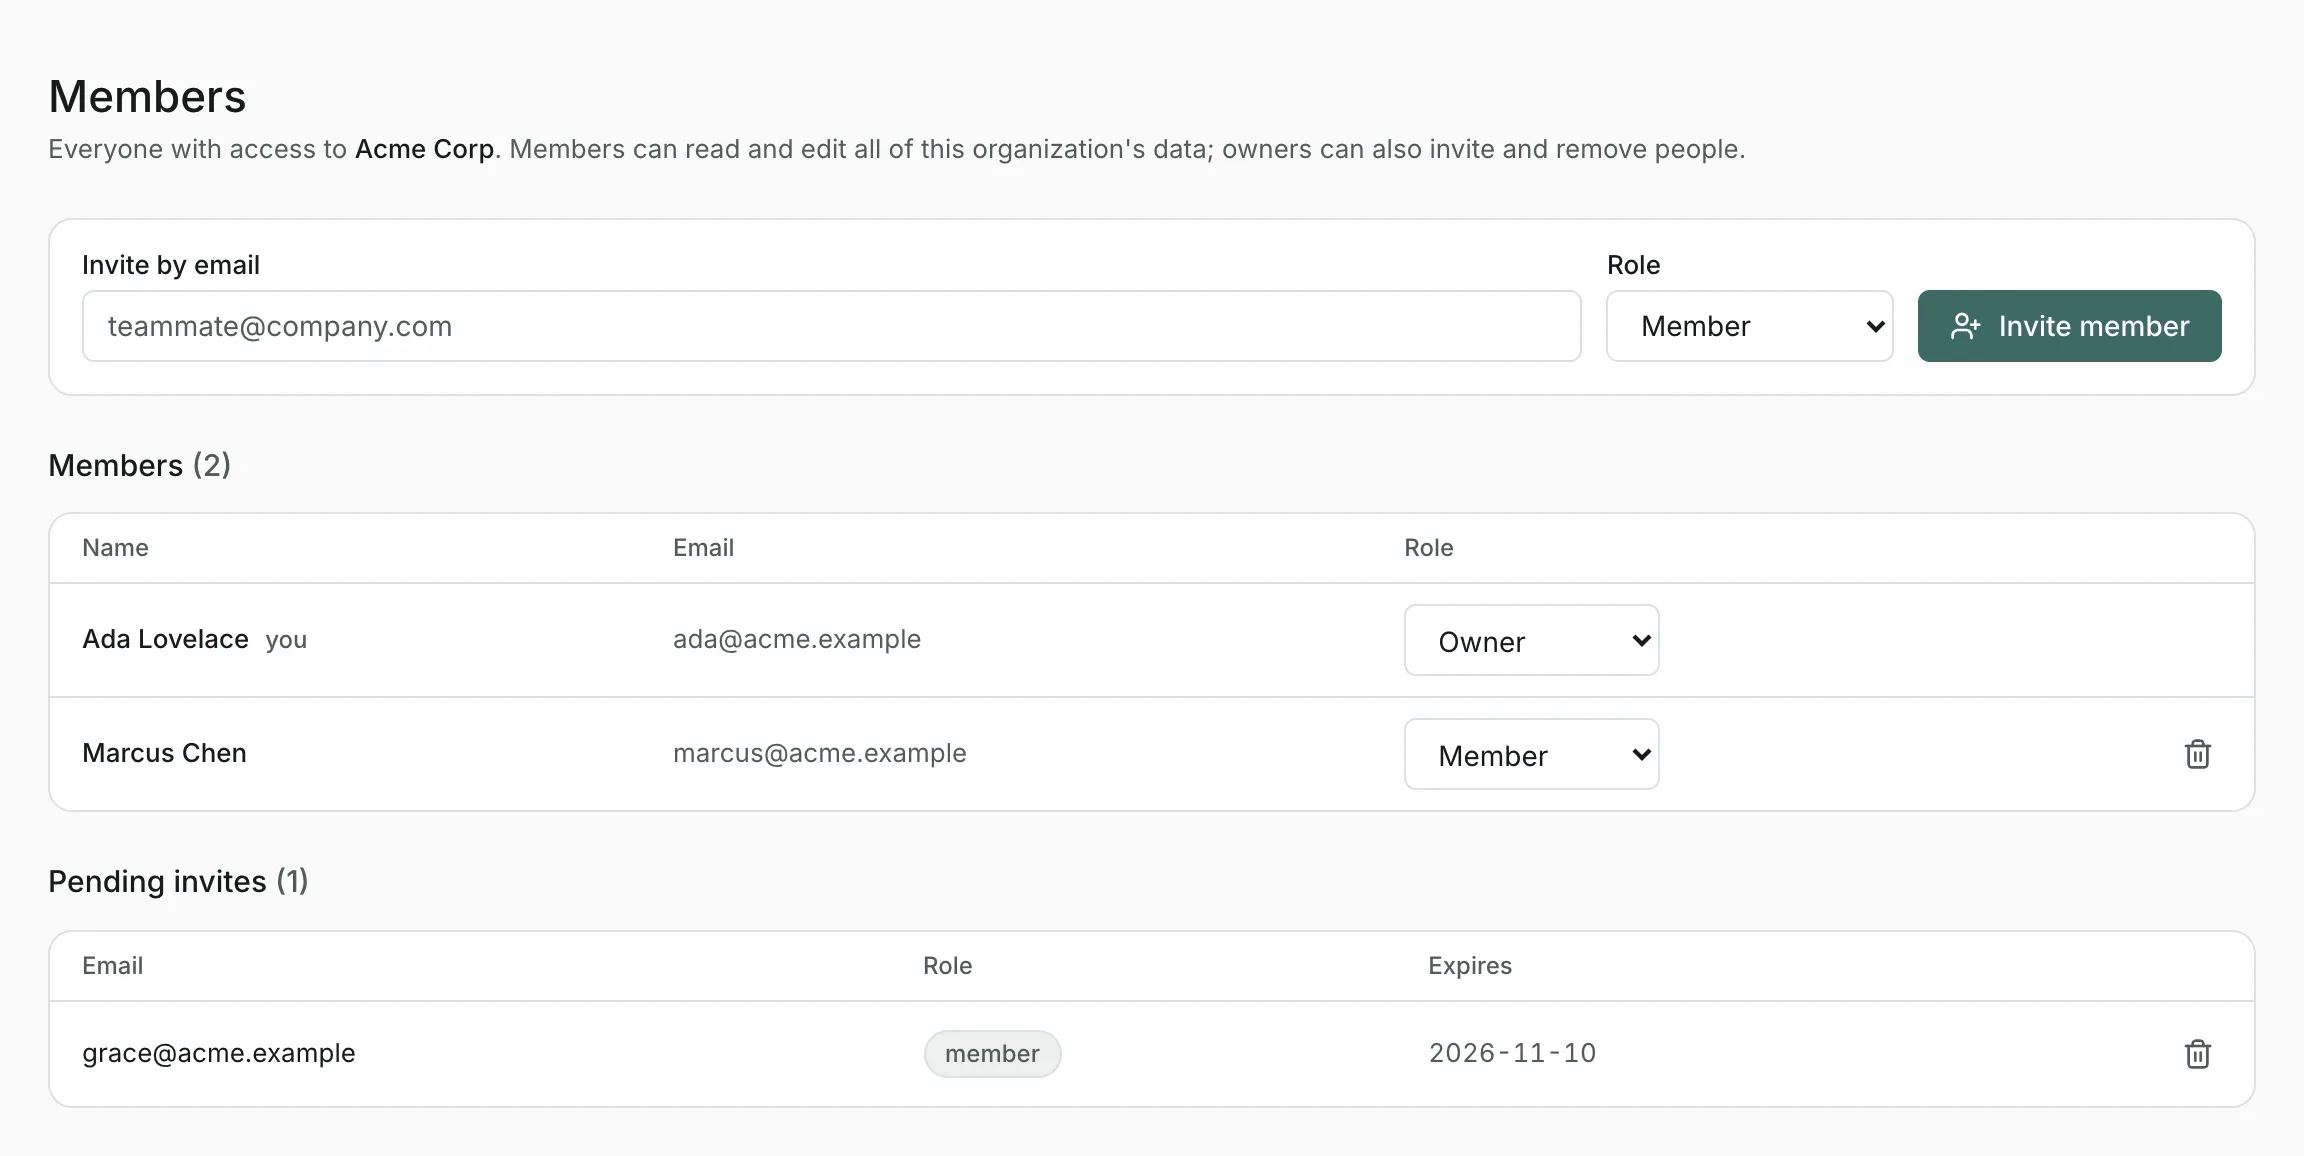Change Ada Lovelace's Owner role dropdown
The width and height of the screenshot is (2304, 1156).
pyautogui.click(x=1531, y=640)
